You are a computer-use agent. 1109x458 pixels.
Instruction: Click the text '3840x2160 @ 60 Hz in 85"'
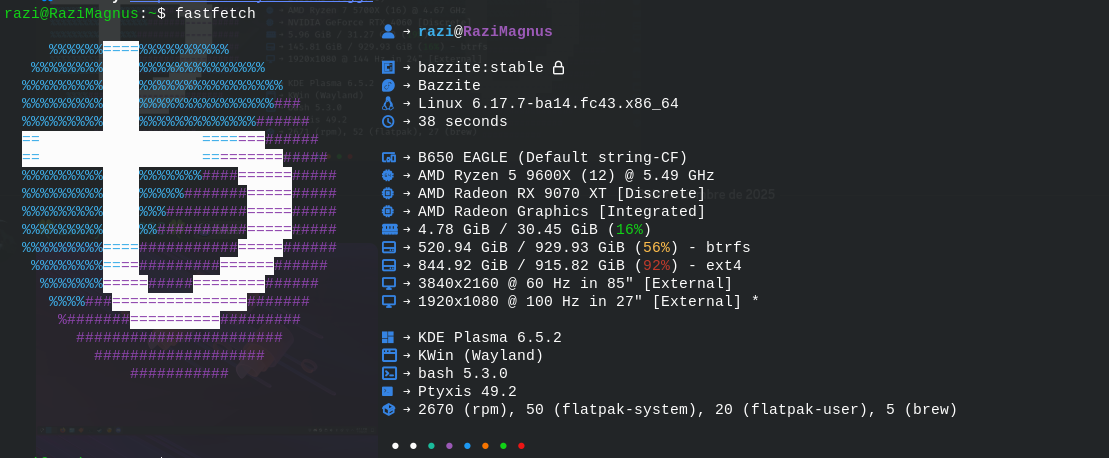tap(526, 283)
